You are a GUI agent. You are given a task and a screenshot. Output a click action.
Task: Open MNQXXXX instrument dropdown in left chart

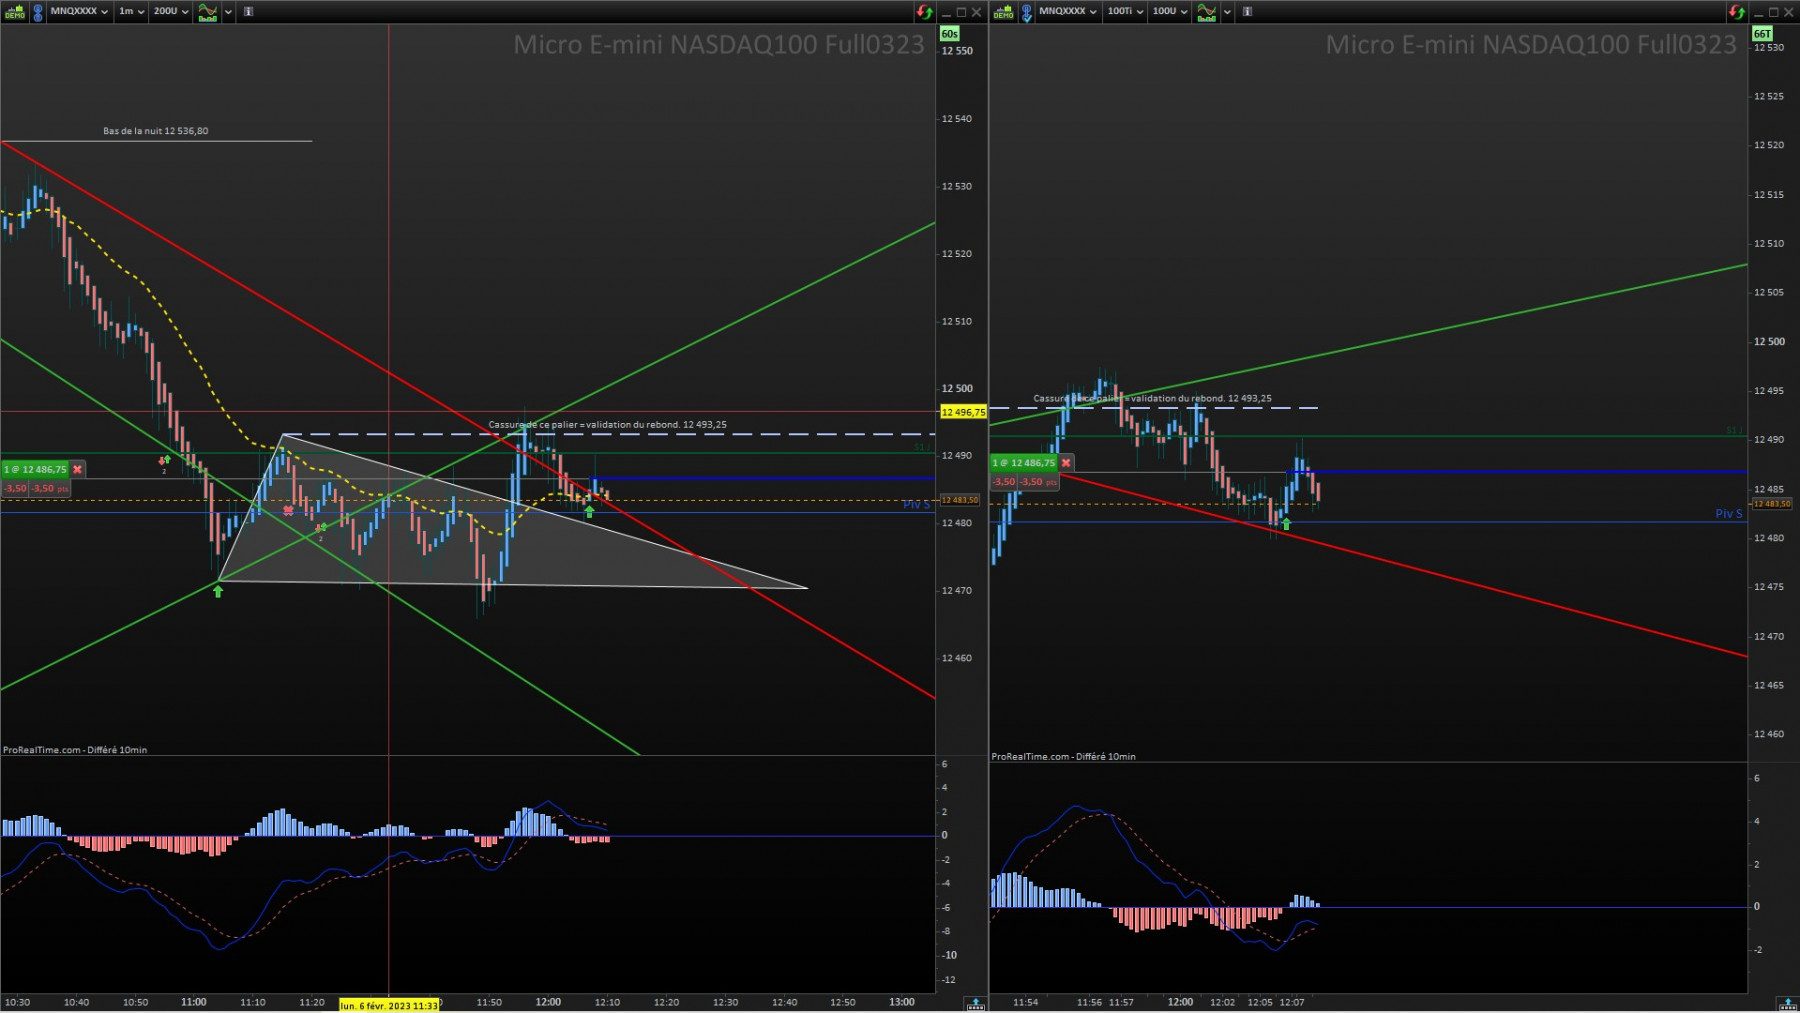(x=79, y=12)
